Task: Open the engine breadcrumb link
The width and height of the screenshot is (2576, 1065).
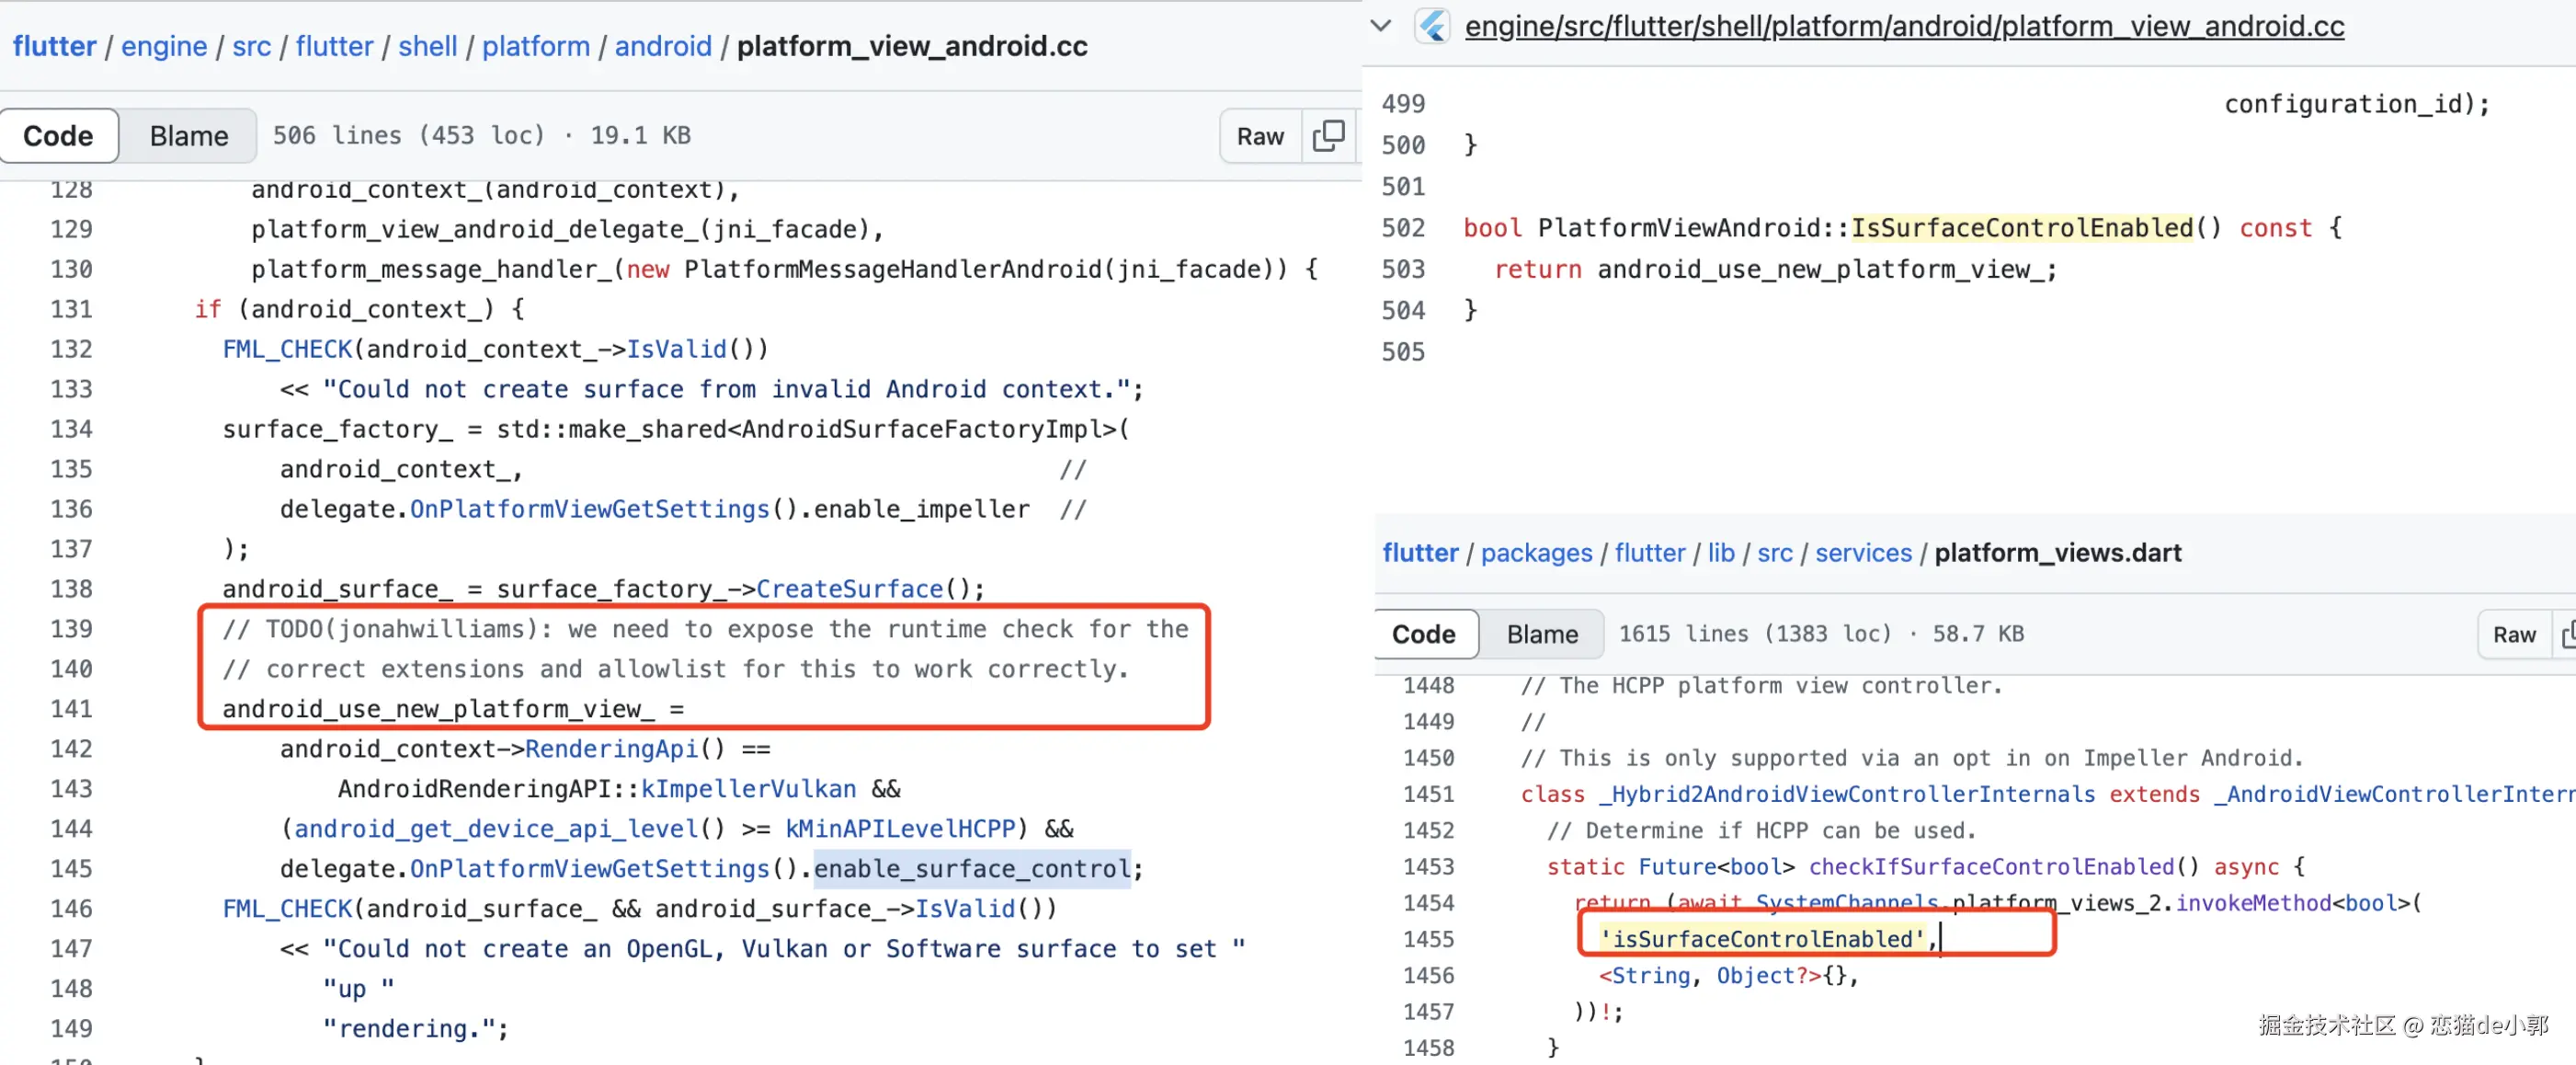Action: pyautogui.click(x=164, y=46)
